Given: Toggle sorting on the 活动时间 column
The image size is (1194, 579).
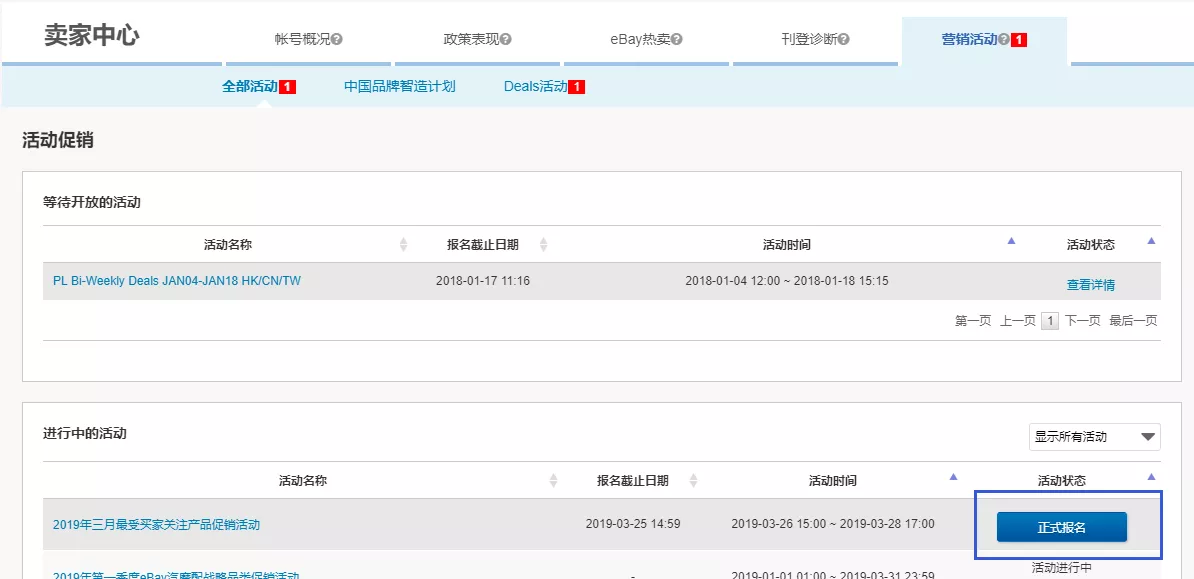Looking at the screenshot, I should tap(1012, 242).
